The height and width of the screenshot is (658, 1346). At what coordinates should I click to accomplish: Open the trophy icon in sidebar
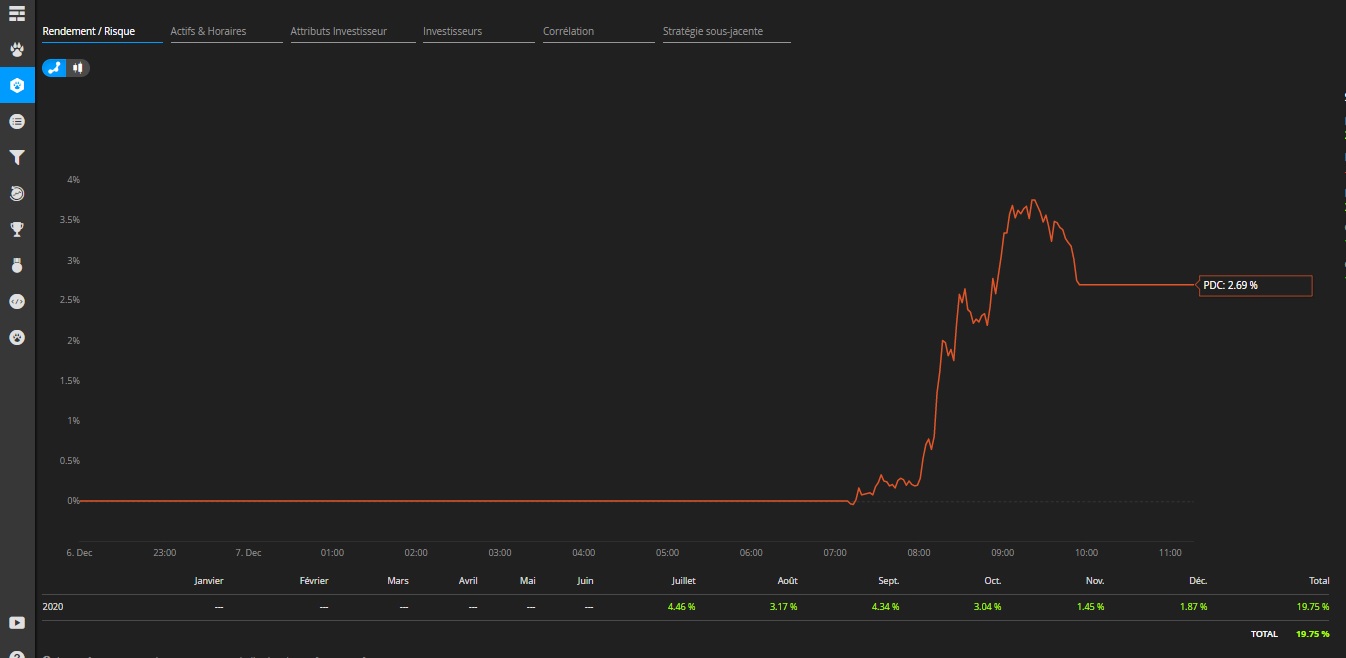[17, 229]
